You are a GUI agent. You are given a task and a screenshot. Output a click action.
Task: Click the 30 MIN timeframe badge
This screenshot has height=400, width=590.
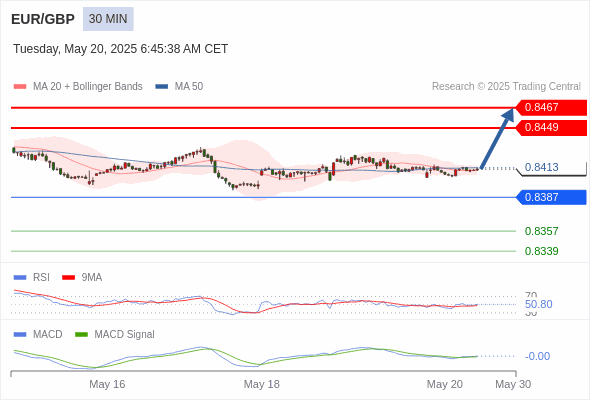click(x=108, y=19)
